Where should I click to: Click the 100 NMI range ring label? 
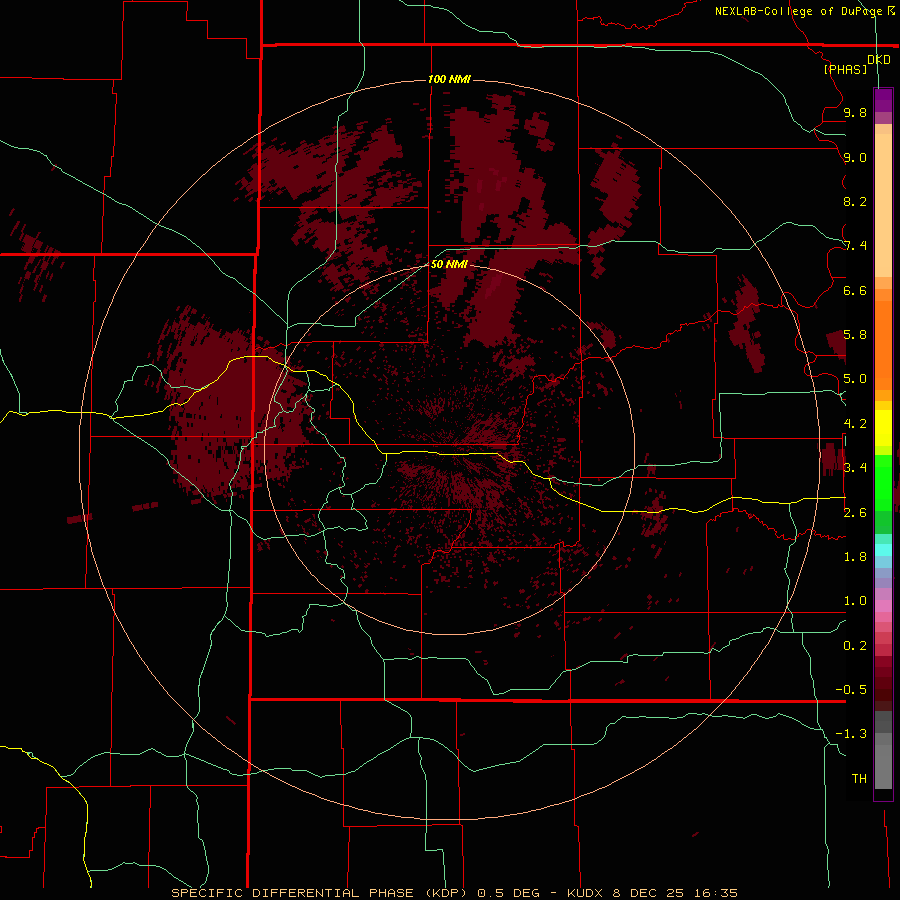[x=449, y=79]
